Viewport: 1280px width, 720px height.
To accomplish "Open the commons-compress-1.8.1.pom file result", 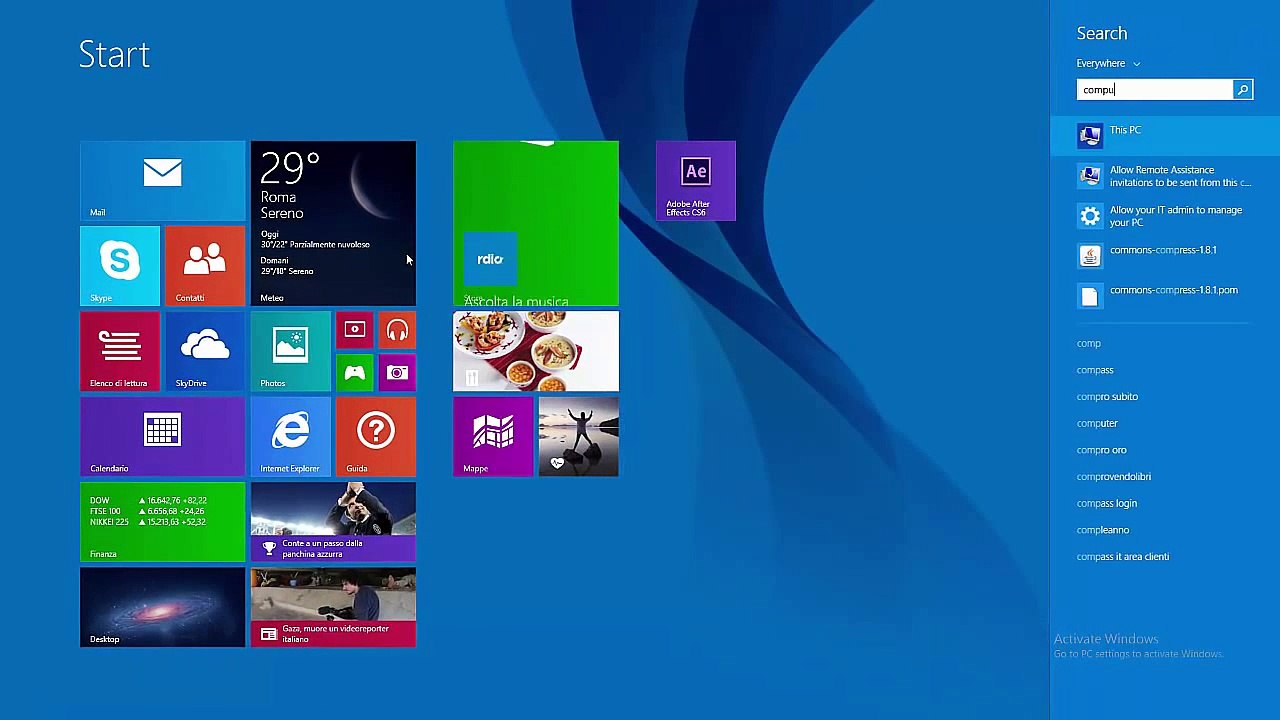I will point(1165,296).
